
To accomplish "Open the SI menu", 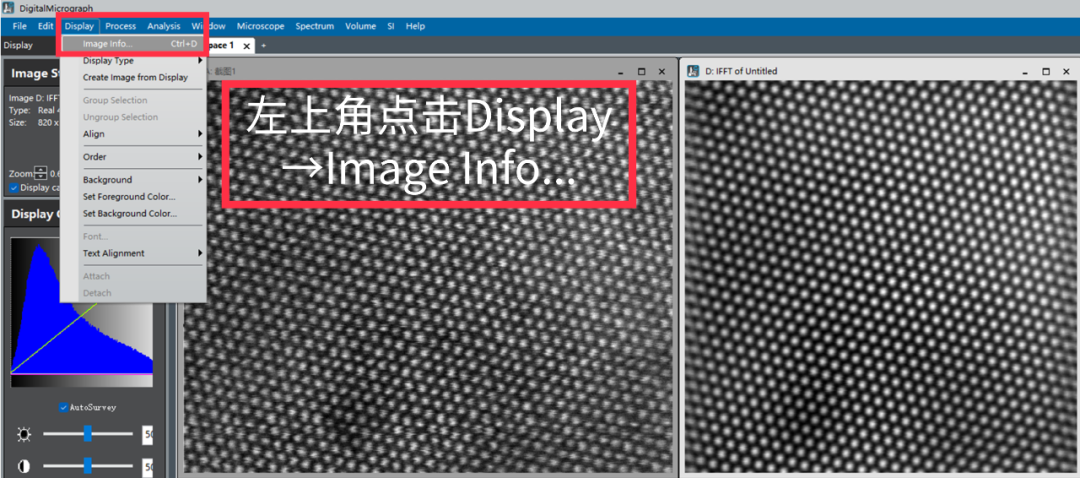I will 391,26.
